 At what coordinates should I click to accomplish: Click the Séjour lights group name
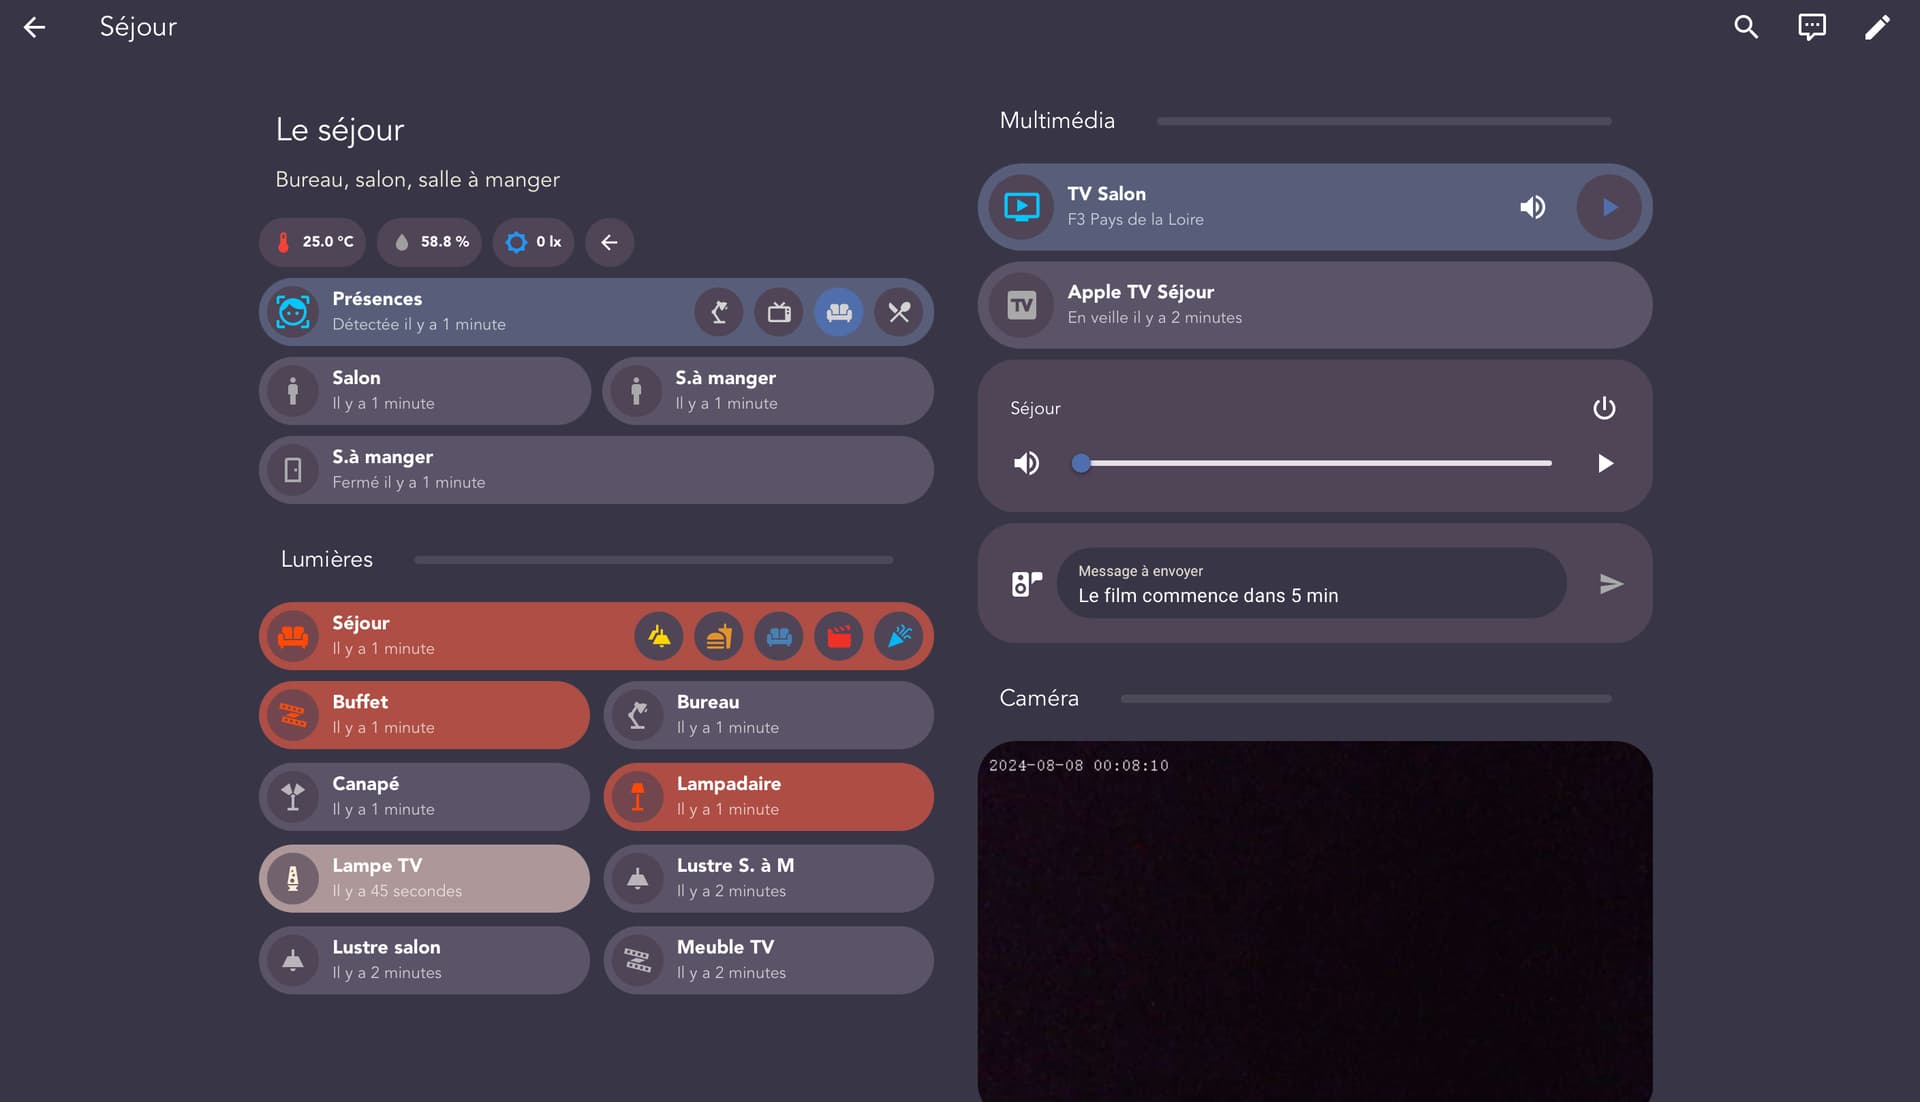361,623
